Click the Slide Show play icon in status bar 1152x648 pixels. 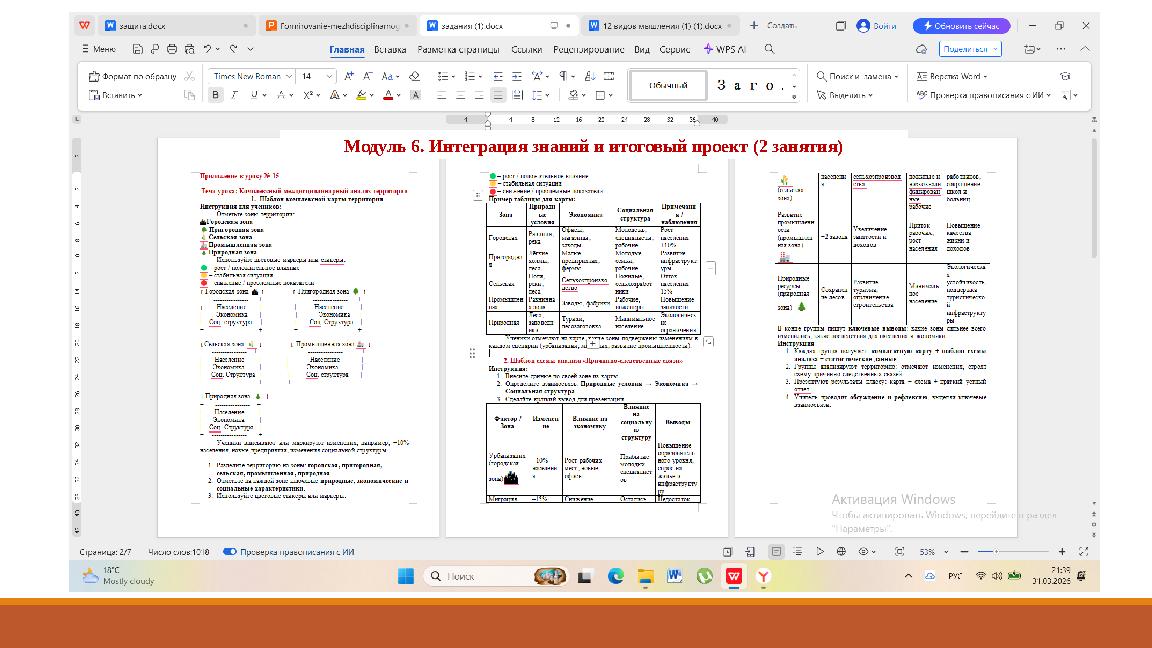click(820, 551)
